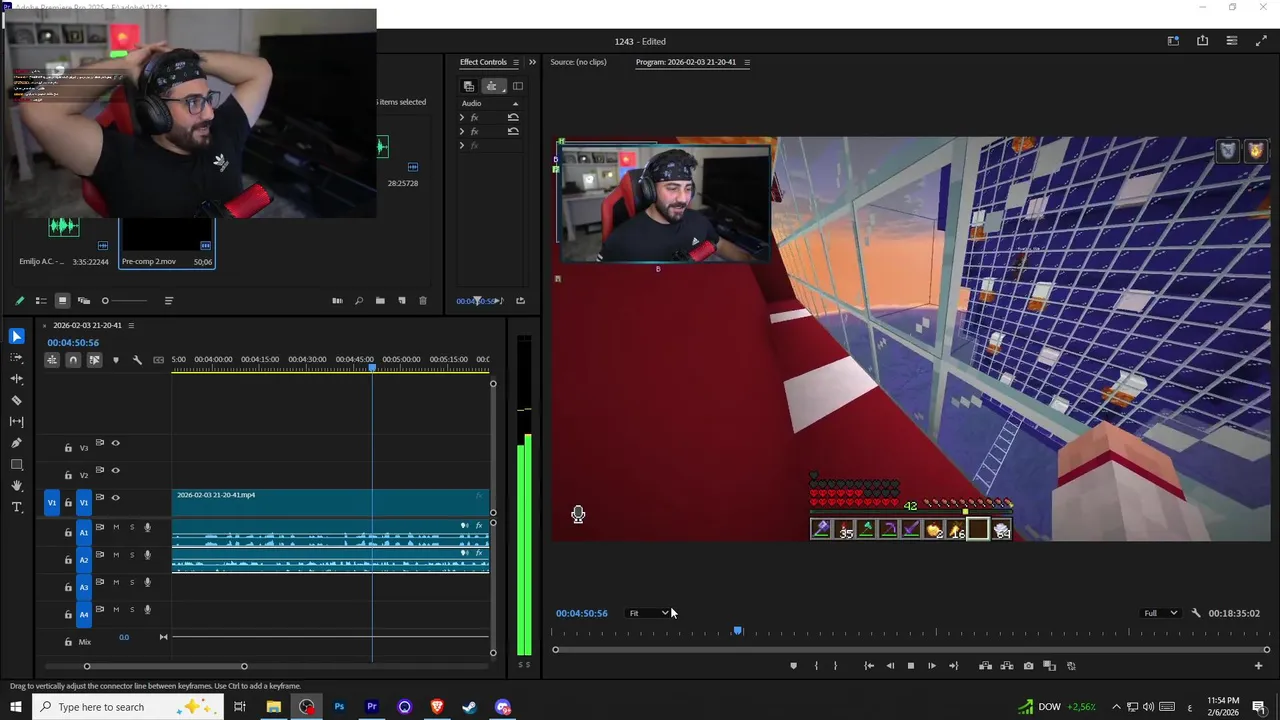Step back one frame
The height and width of the screenshot is (720, 1280).
[890, 666]
